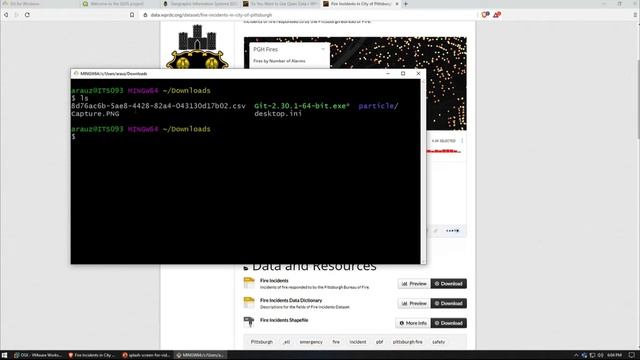The image size is (640, 360).
Task: Click the three-dot menu beside map selection count
Action: click(462, 141)
